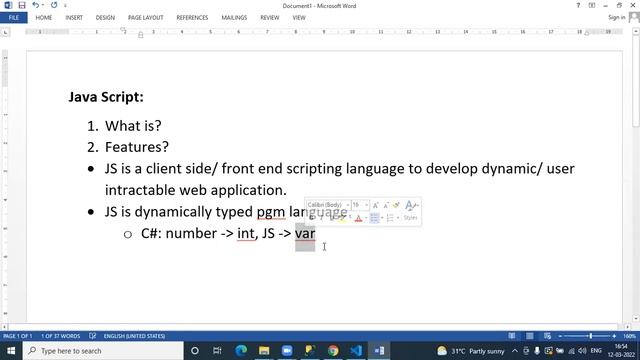Open the Undo history dropdown arrow
The width and height of the screenshot is (640, 360).
[43, 5]
